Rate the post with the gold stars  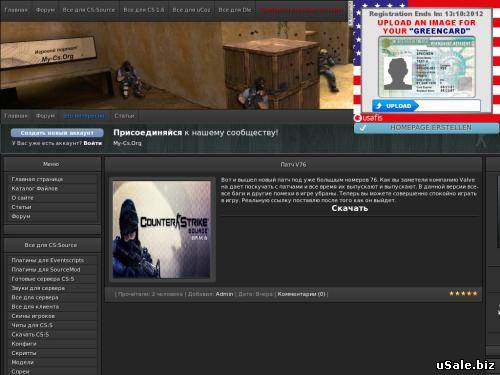pyautogui.click(x=463, y=294)
